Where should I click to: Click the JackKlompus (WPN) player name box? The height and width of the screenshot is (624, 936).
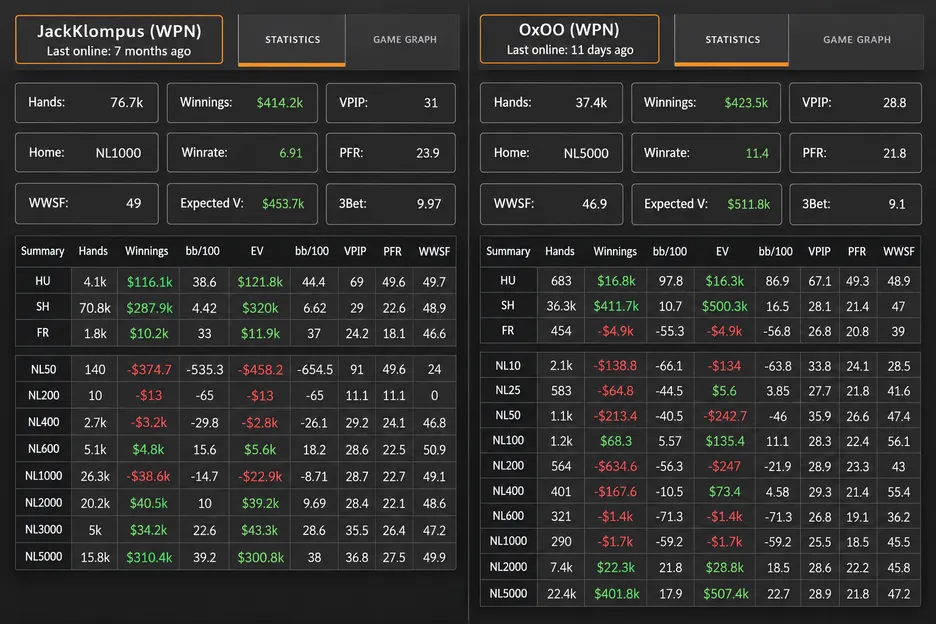point(119,39)
